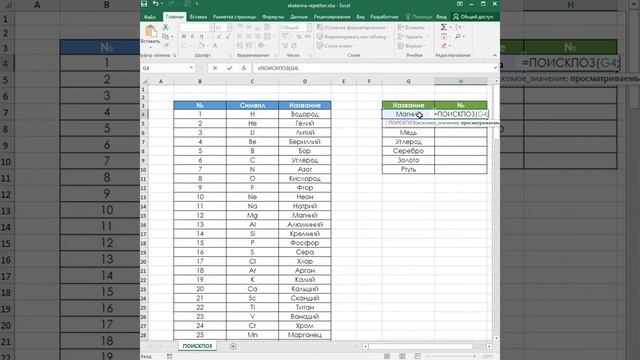Image resolution: width=640 pixels, height=360 pixels.
Task: Copy the selection using the Copy icon
Action: coord(165,36)
